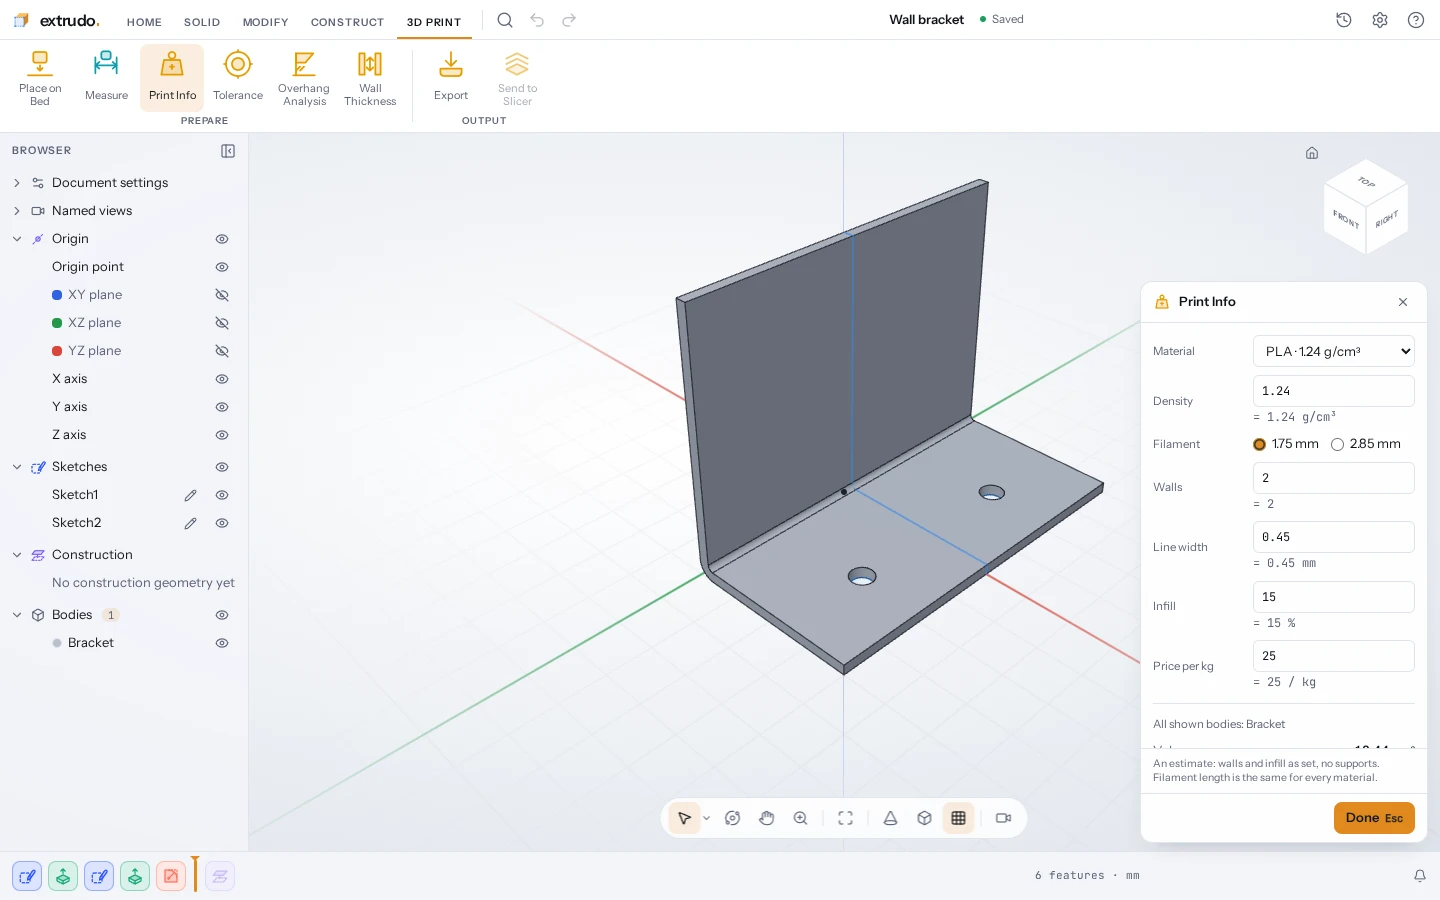Click the home view icon
The image size is (1440, 900).
click(x=1312, y=153)
